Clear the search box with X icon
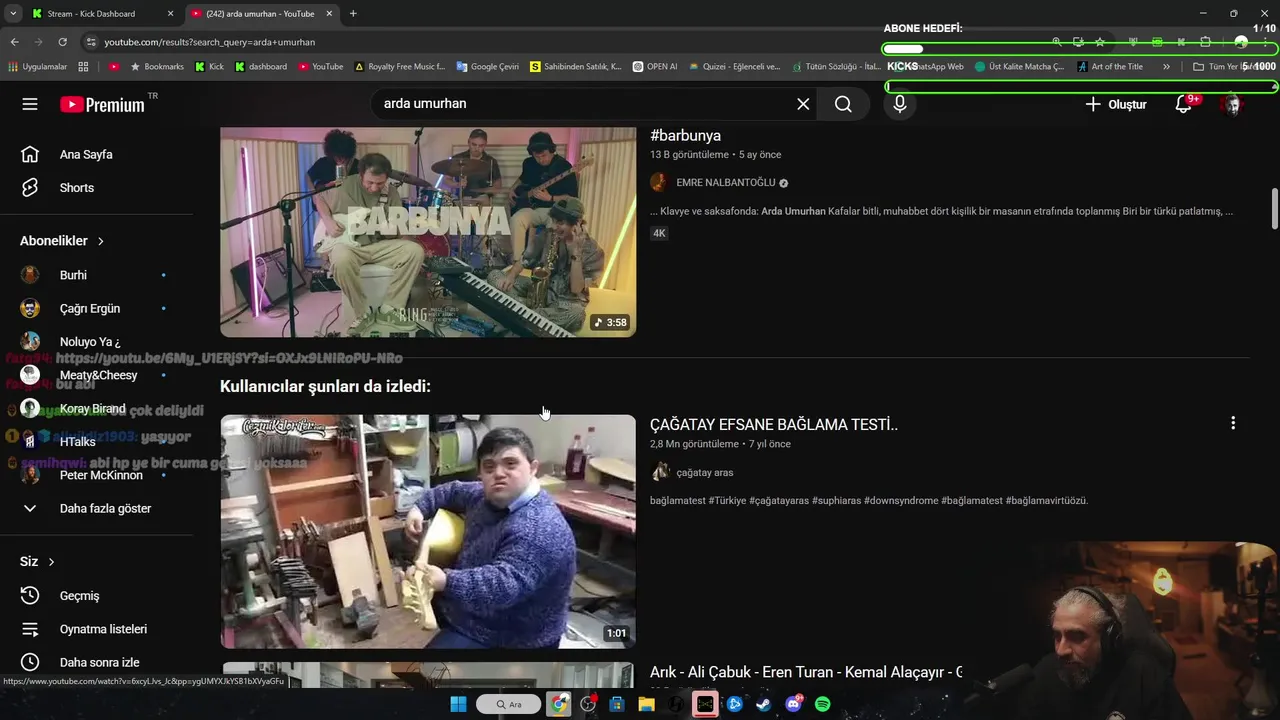 (803, 104)
